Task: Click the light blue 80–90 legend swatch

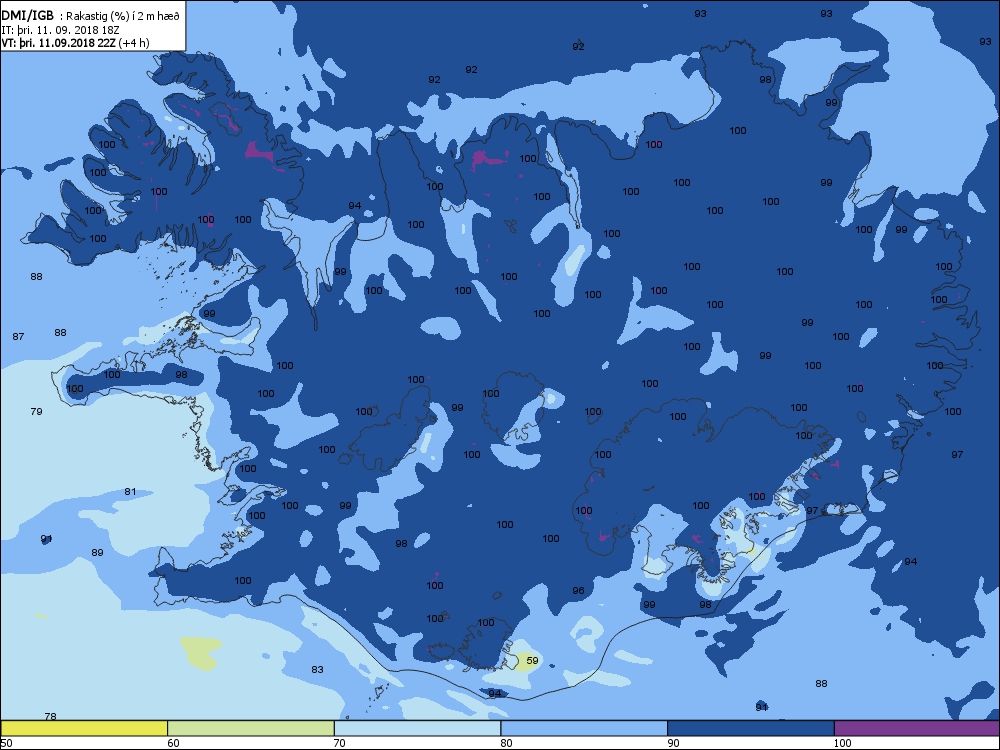Action: click(584, 728)
